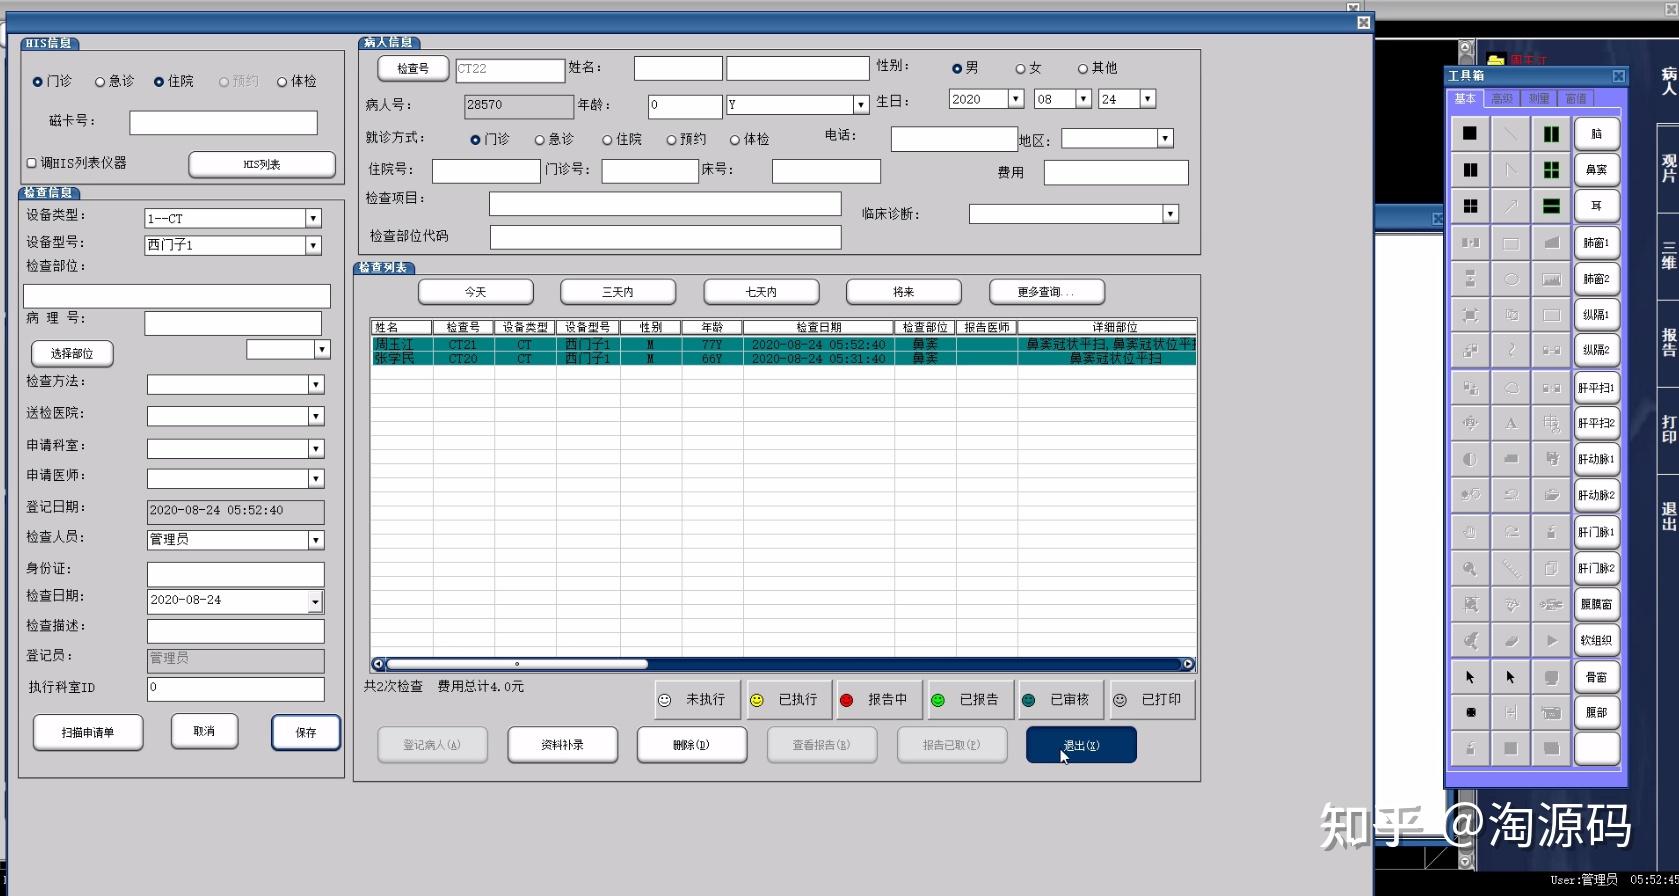This screenshot has width=1679, height=896.
Task: Click into the 磁卡号 input field
Action: [223, 122]
